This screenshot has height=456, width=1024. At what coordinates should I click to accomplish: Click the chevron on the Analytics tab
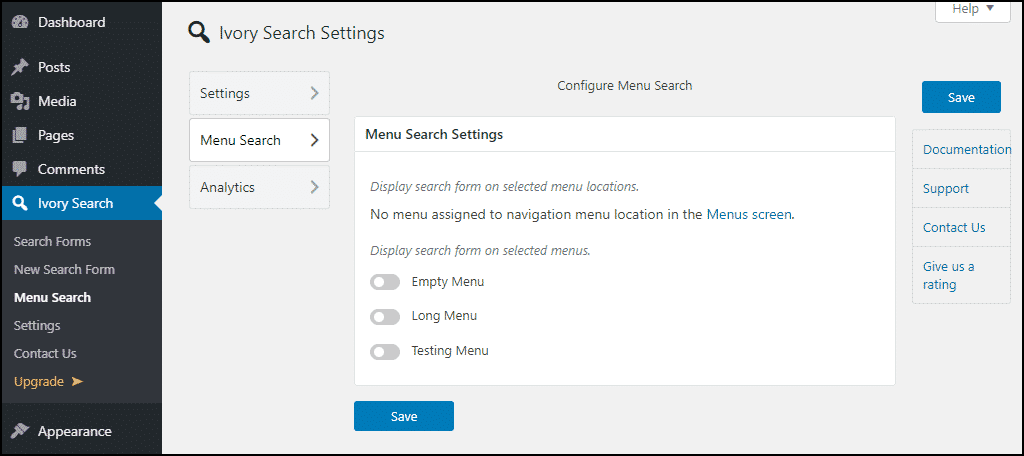[x=314, y=187]
